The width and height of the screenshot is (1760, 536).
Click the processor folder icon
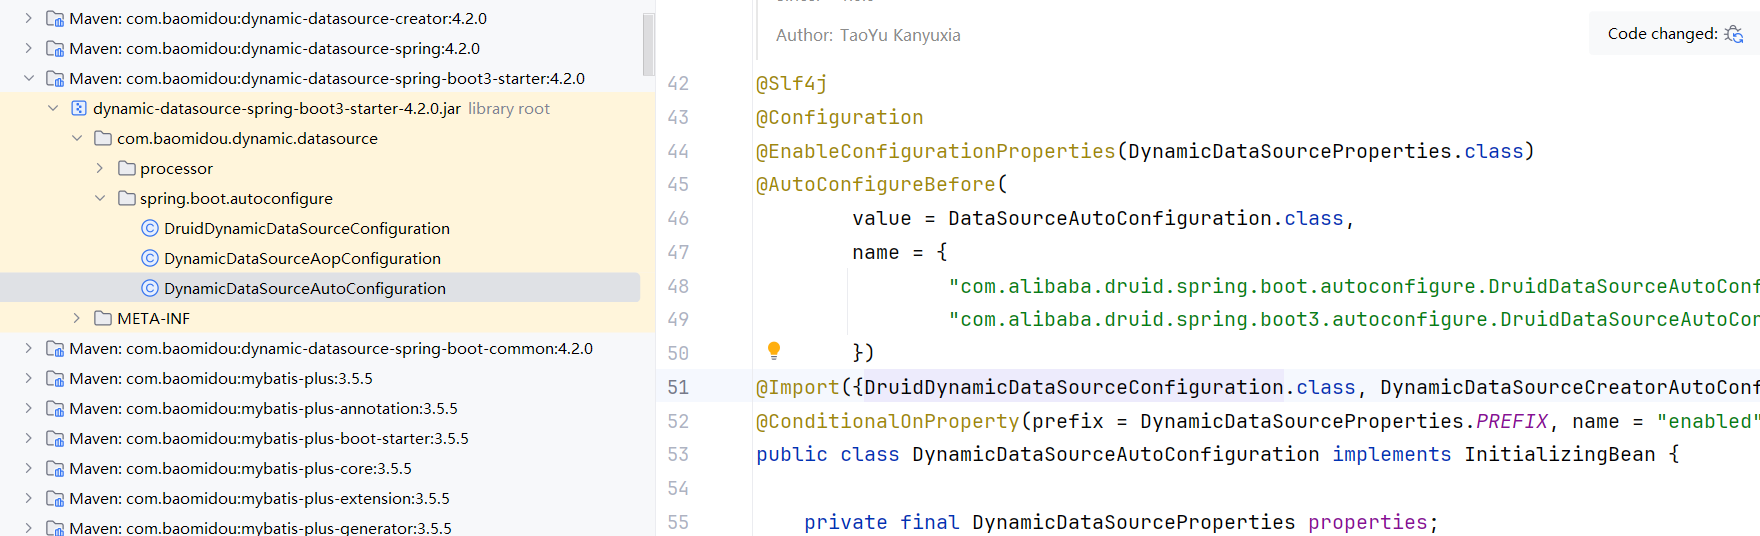click(126, 168)
